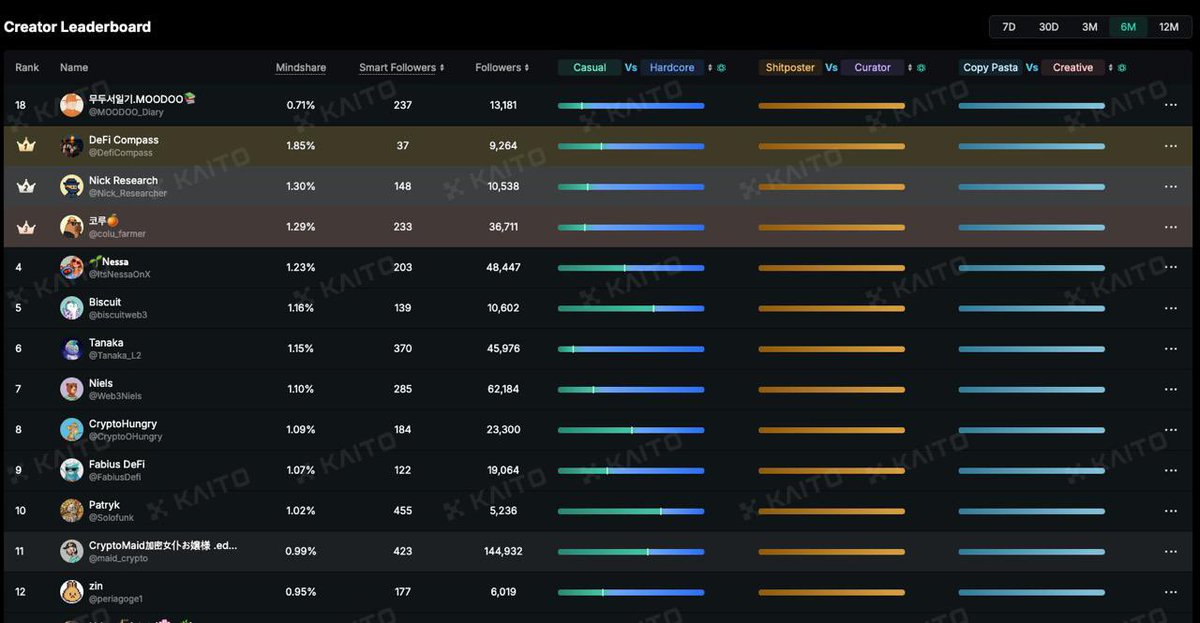Click sort arrows next to Curator
This screenshot has width=1200, height=623.
(910, 68)
